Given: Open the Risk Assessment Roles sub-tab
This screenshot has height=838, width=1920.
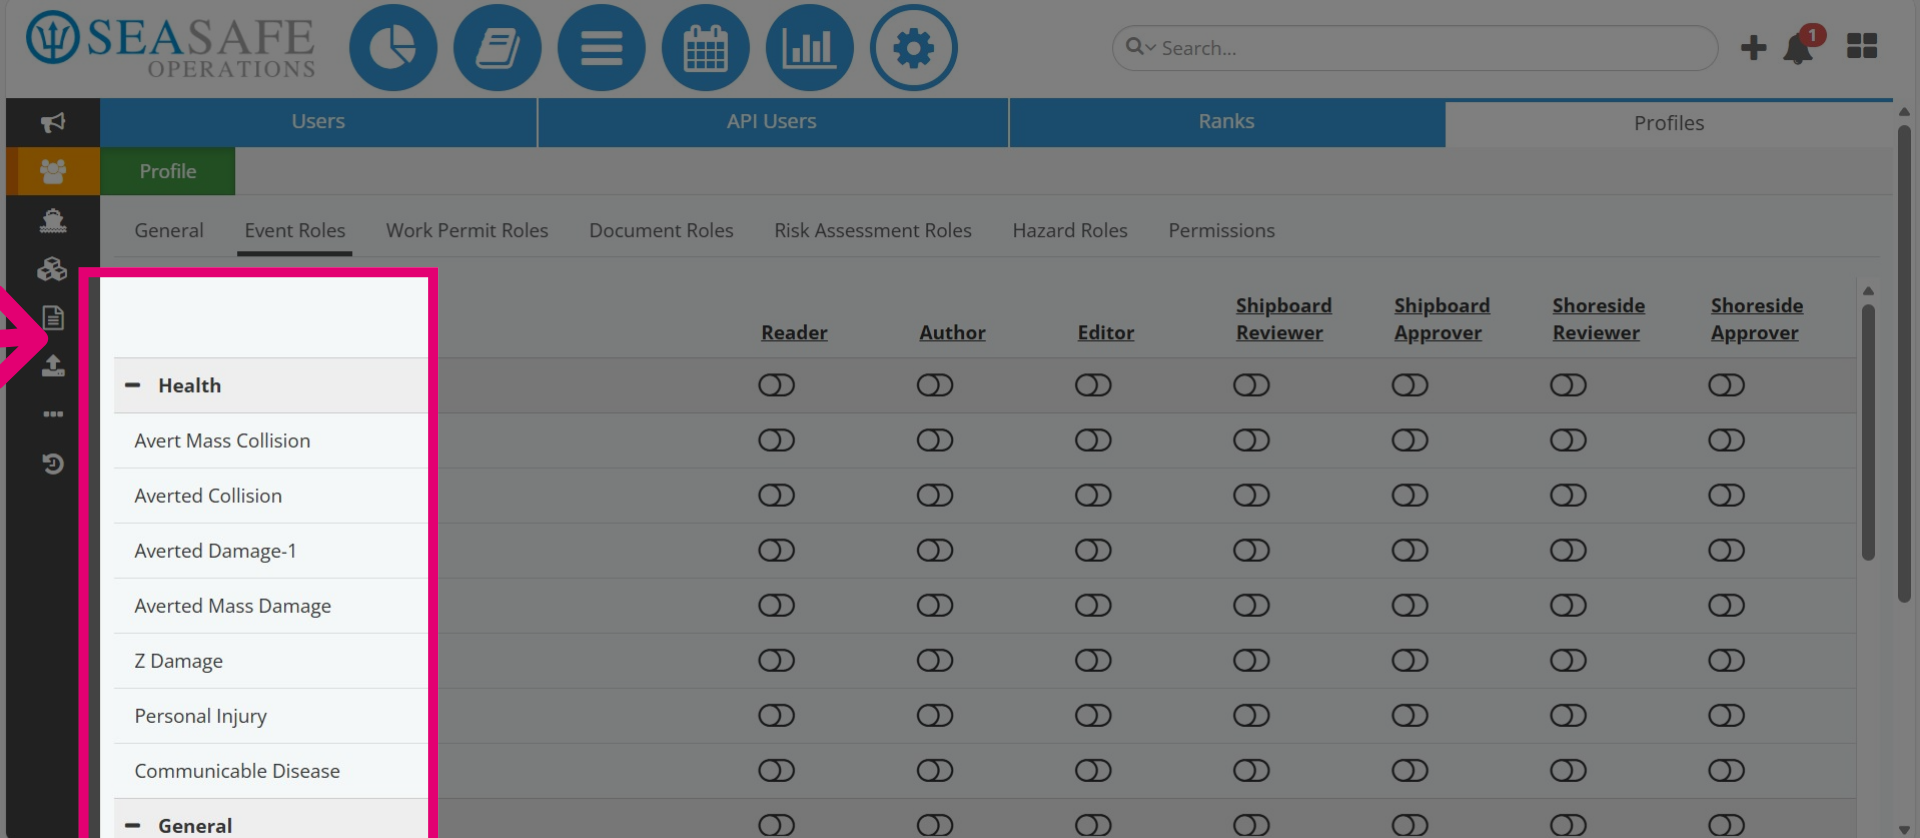Looking at the screenshot, I should pos(873,230).
